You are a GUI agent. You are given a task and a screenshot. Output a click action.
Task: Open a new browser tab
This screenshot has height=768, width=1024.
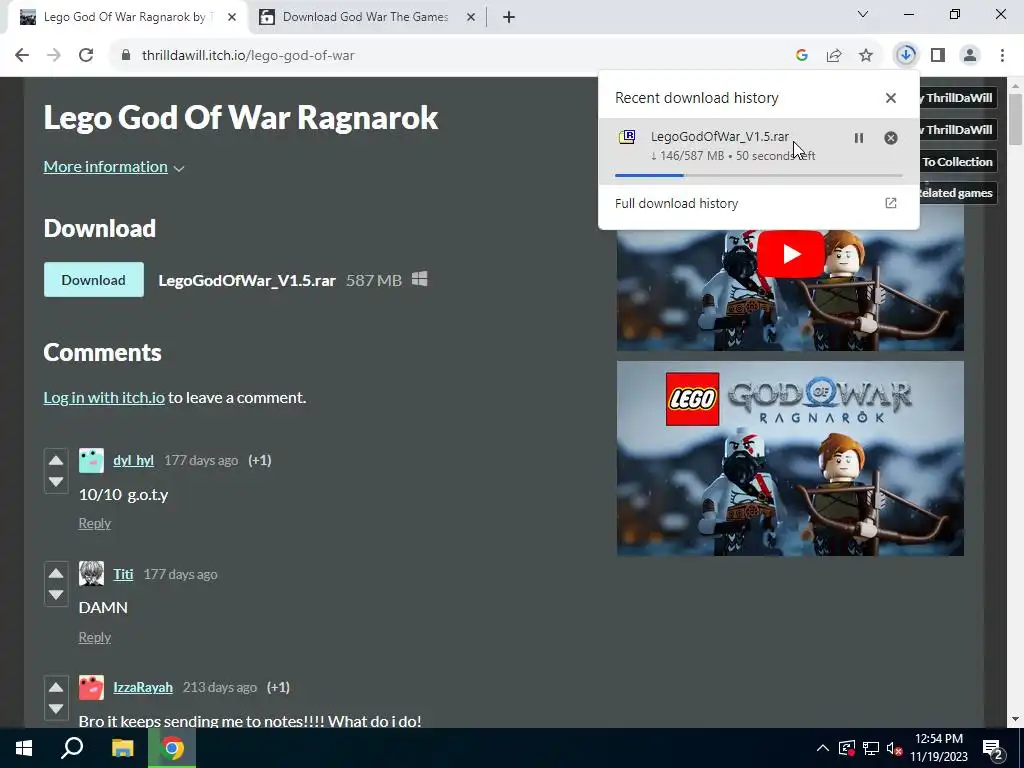pos(509,18)
